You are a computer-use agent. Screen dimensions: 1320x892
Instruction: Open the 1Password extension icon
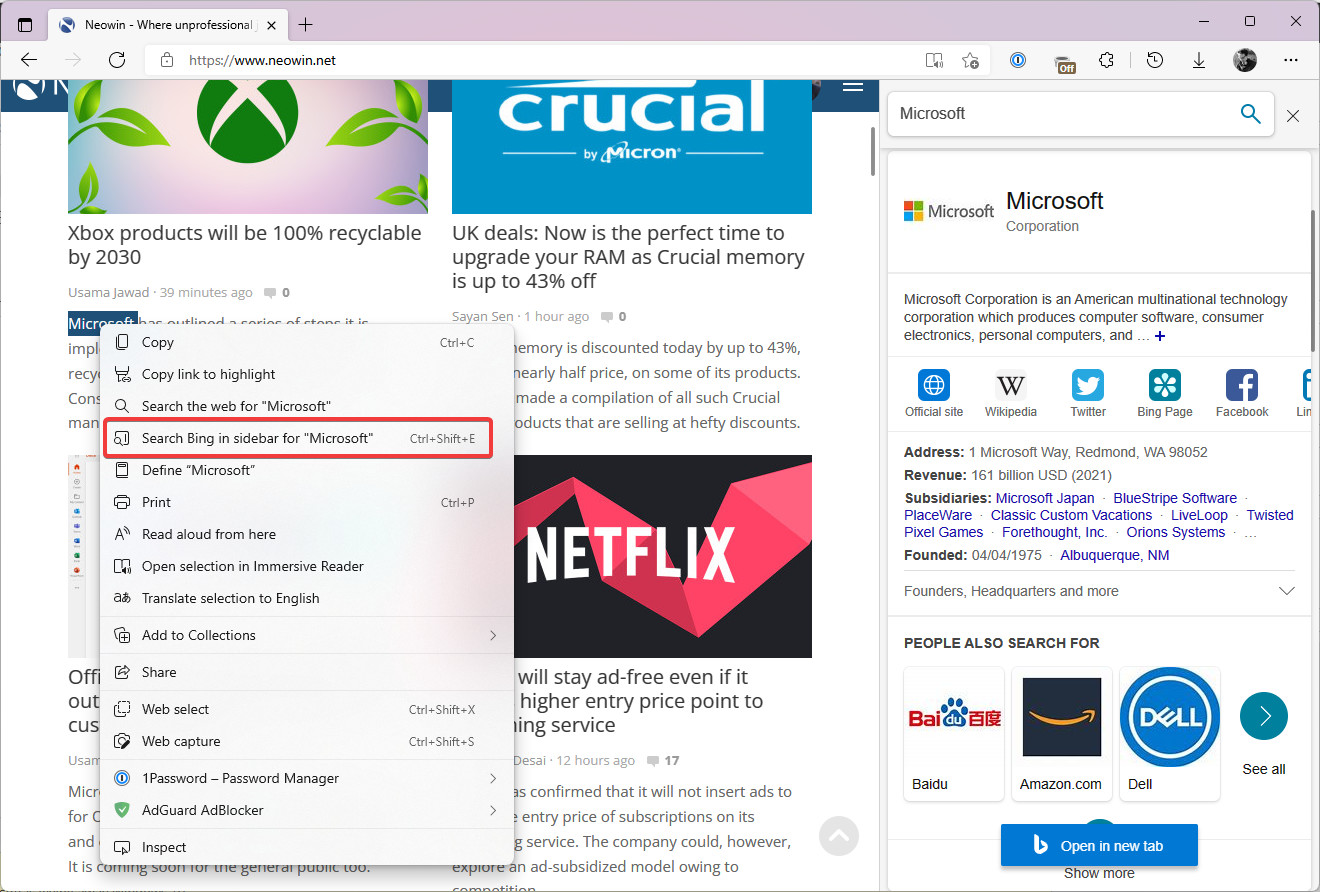[1018, 60]
